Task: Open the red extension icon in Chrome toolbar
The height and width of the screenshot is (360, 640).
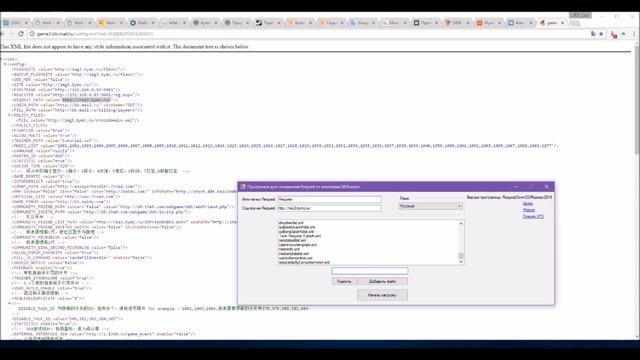Action: (614, 35)
